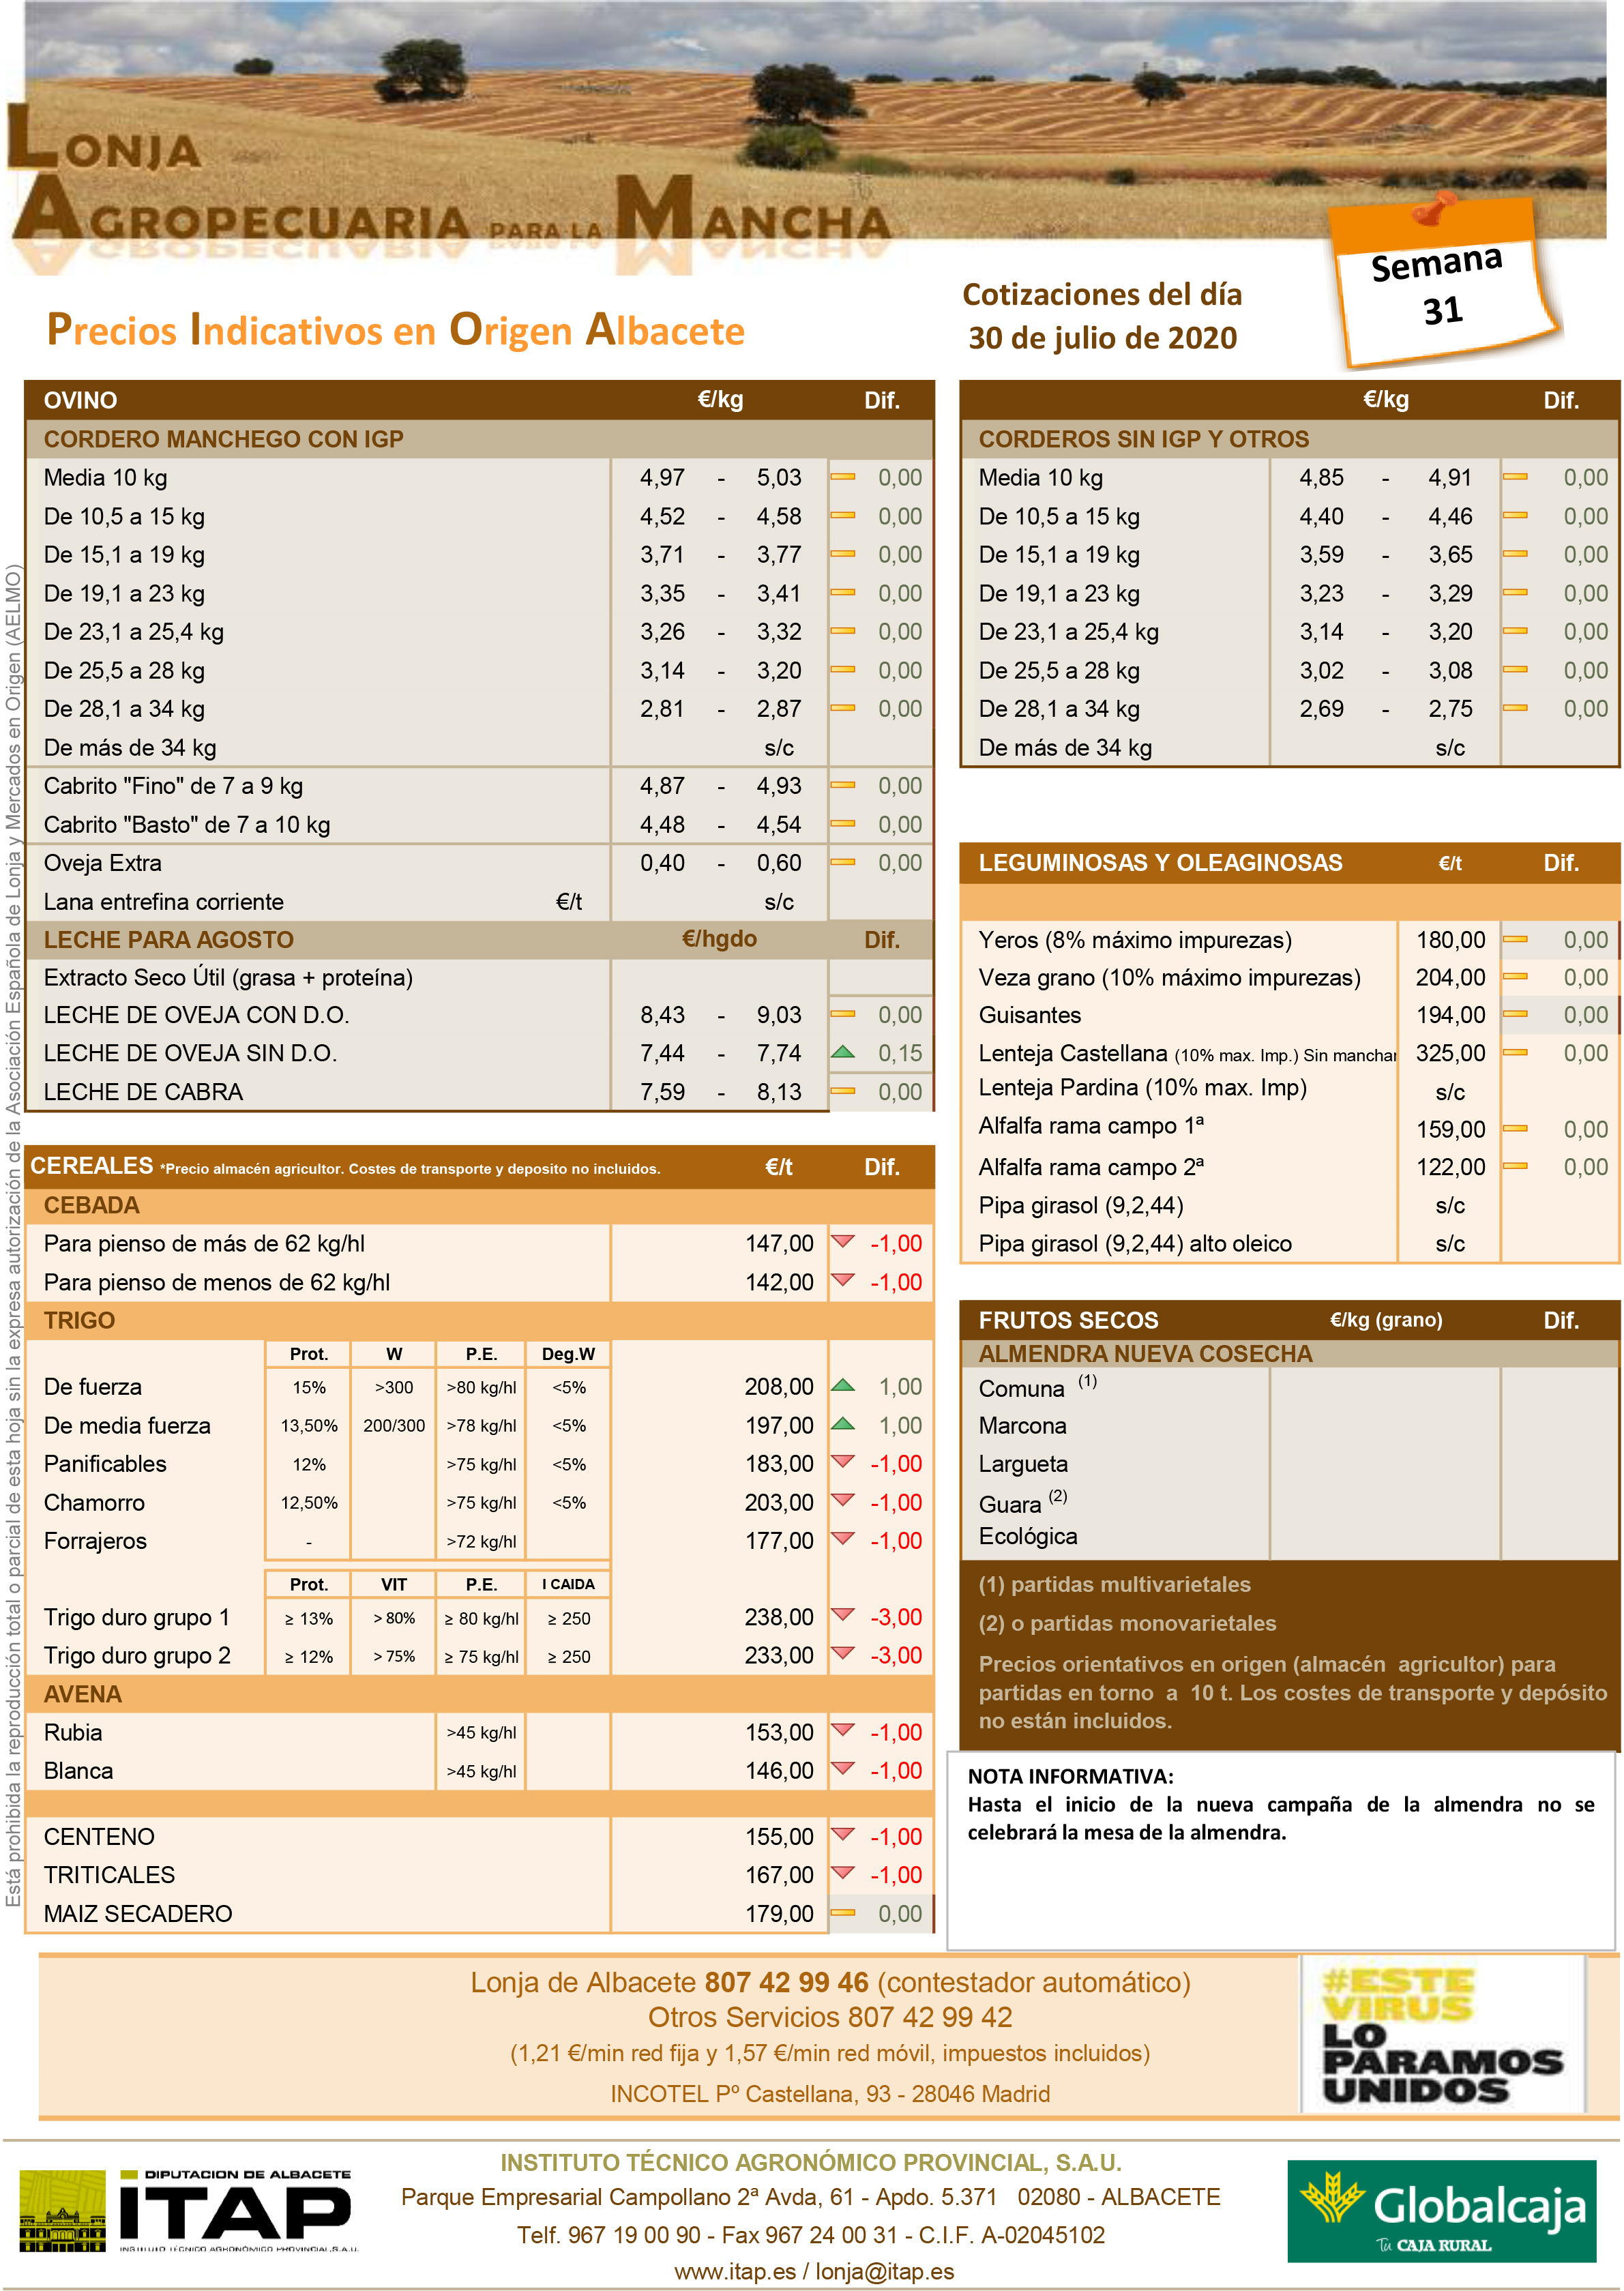Select the LEGUMINOSAS Y OLEAGINOSAS header
Image resolution: width=1624 pixels, height=2291 pixels.
coord(1289,863)
